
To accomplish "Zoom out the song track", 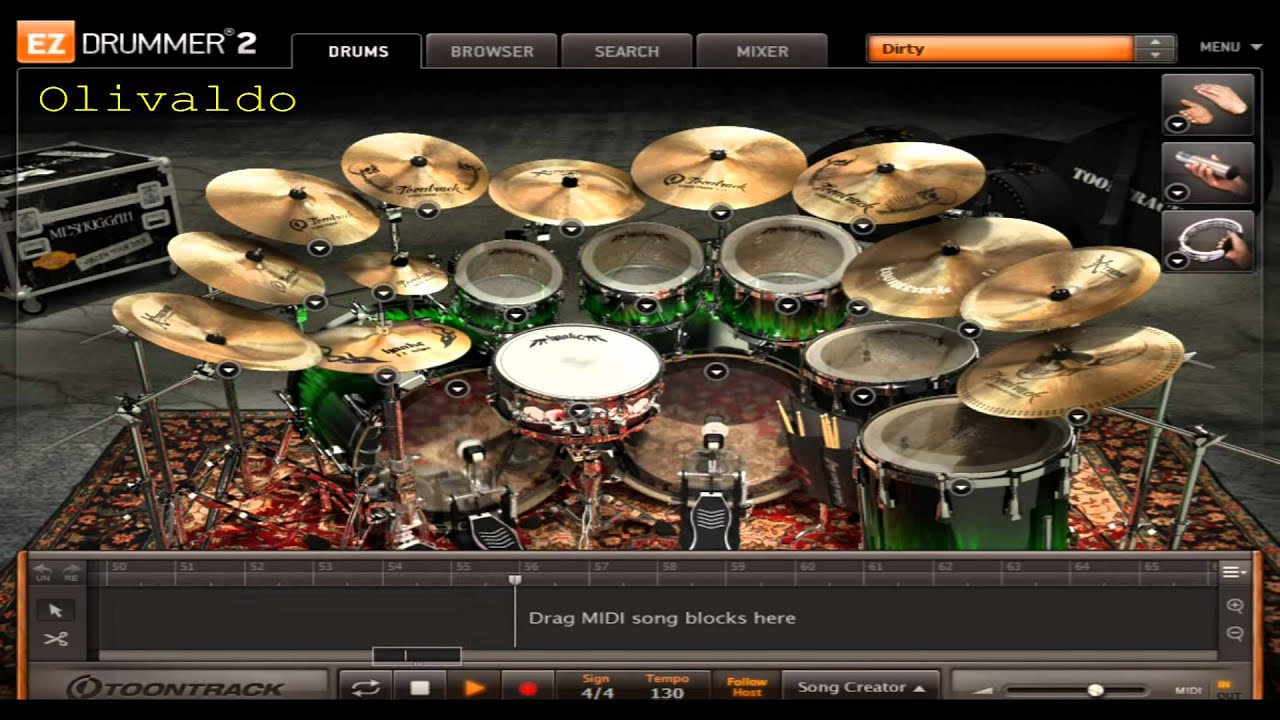I will pyautogui.click(x=1234, y=633).
